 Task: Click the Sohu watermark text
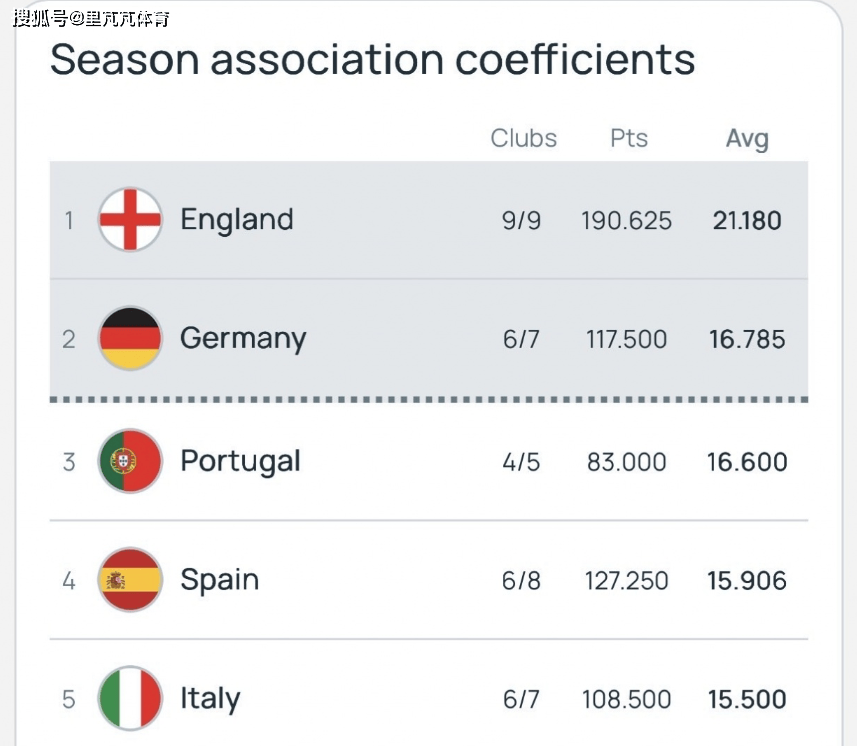(91, 18)
